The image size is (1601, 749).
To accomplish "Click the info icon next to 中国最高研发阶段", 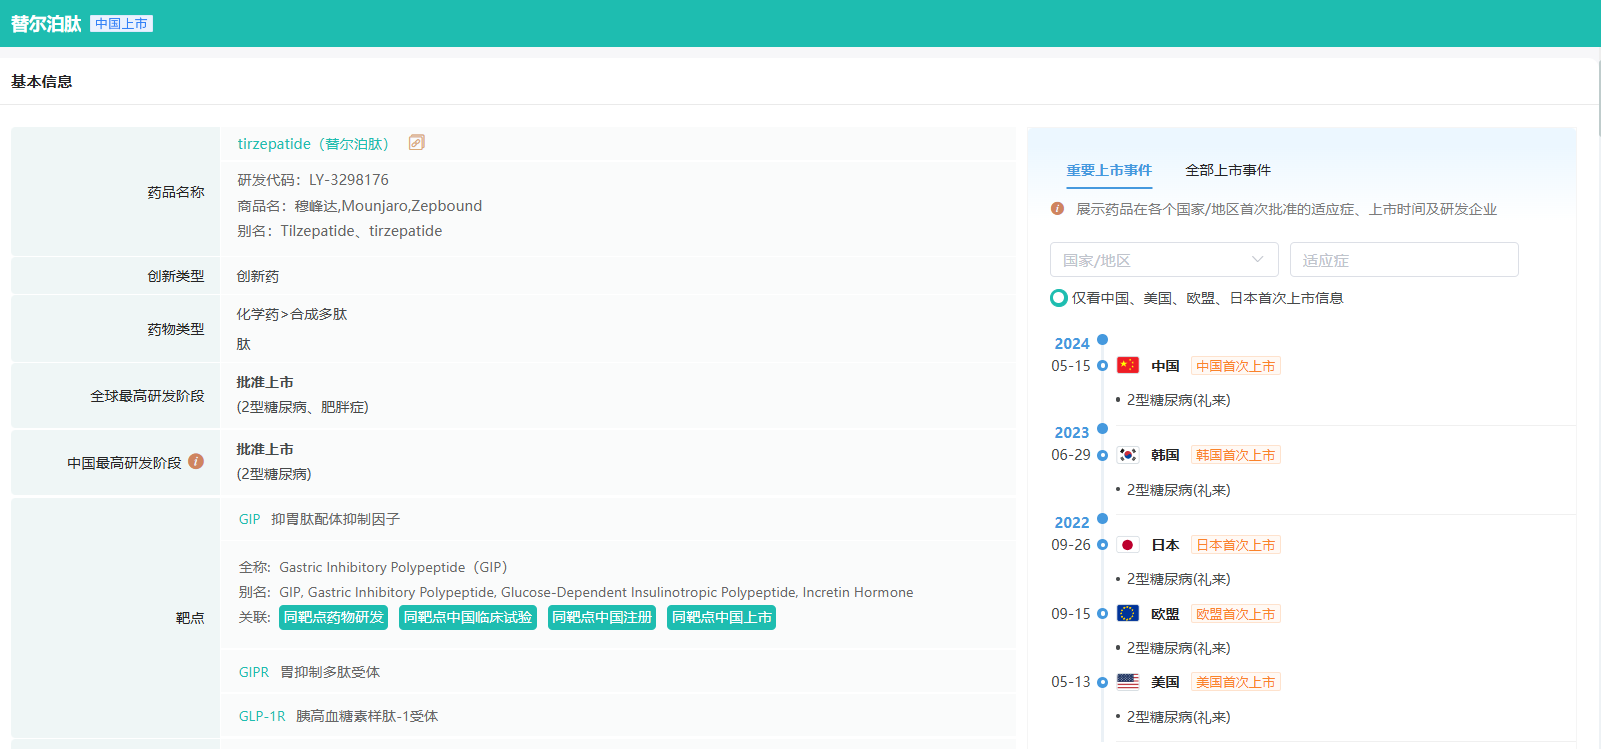I will [196, 462].
